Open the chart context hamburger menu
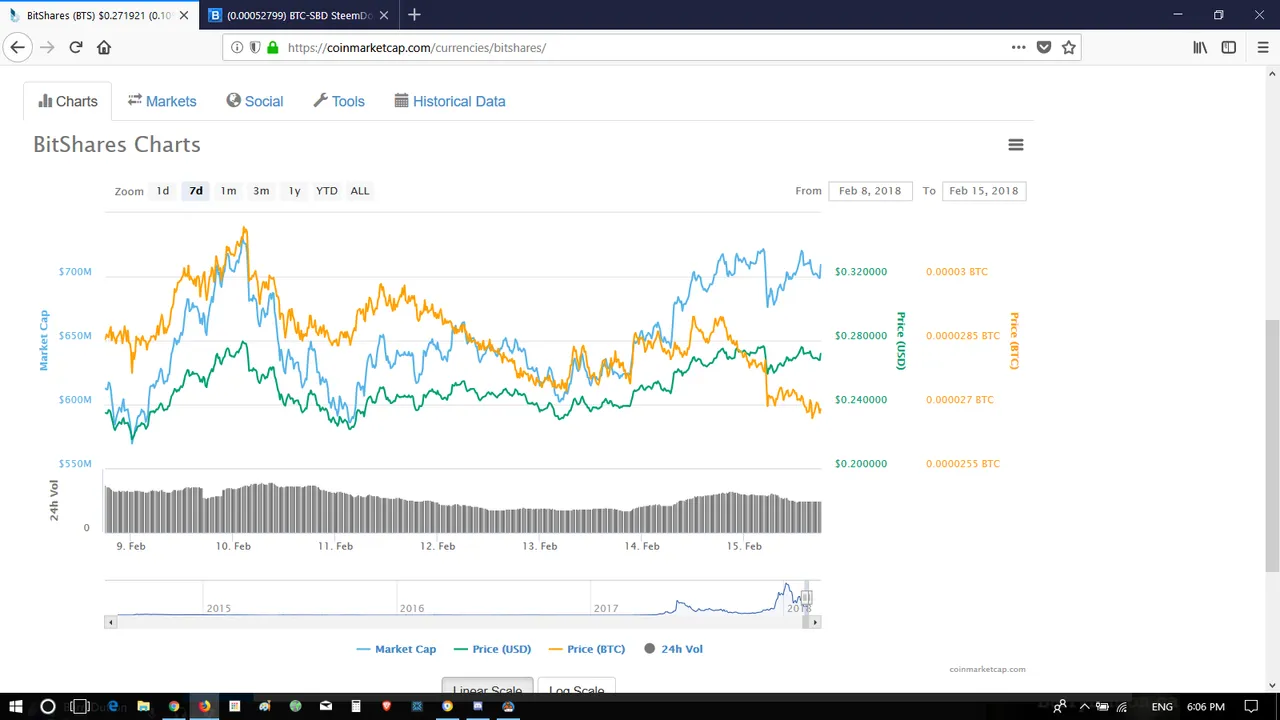 coord(1016,145)
